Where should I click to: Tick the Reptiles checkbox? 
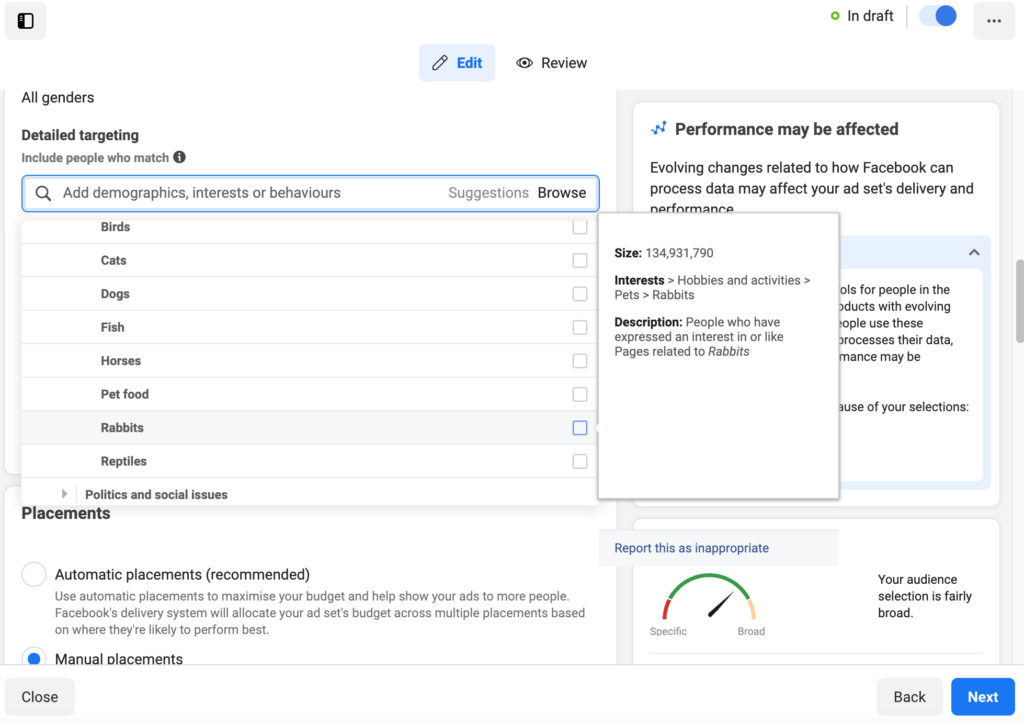(x=580, y=461)
